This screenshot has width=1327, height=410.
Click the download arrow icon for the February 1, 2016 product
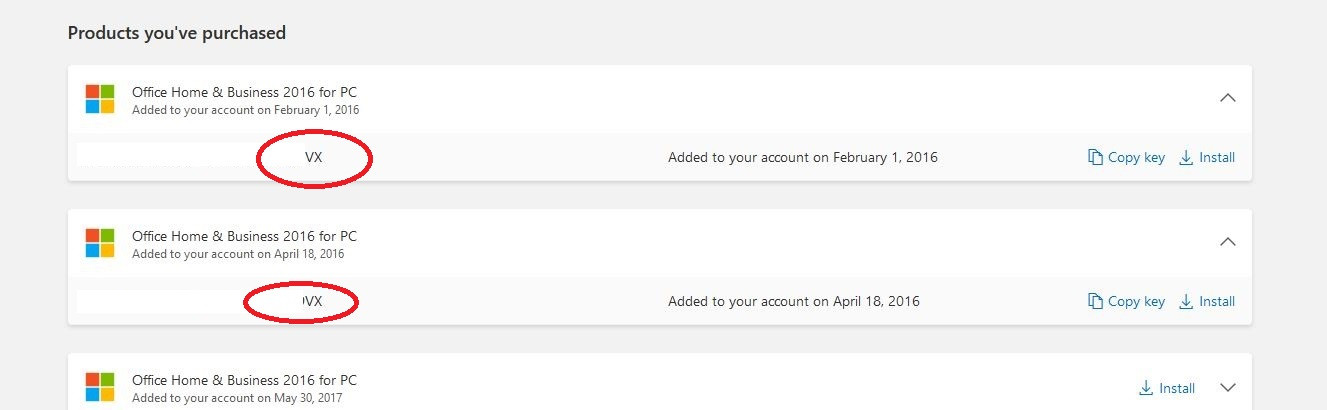(1187, 158)
